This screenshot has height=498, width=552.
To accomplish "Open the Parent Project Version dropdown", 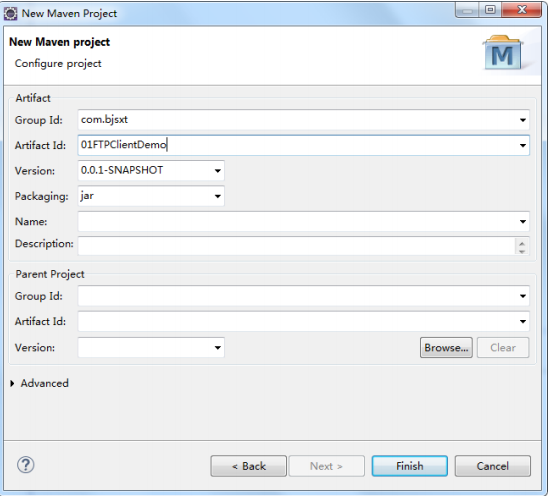I will click(218, 348).
